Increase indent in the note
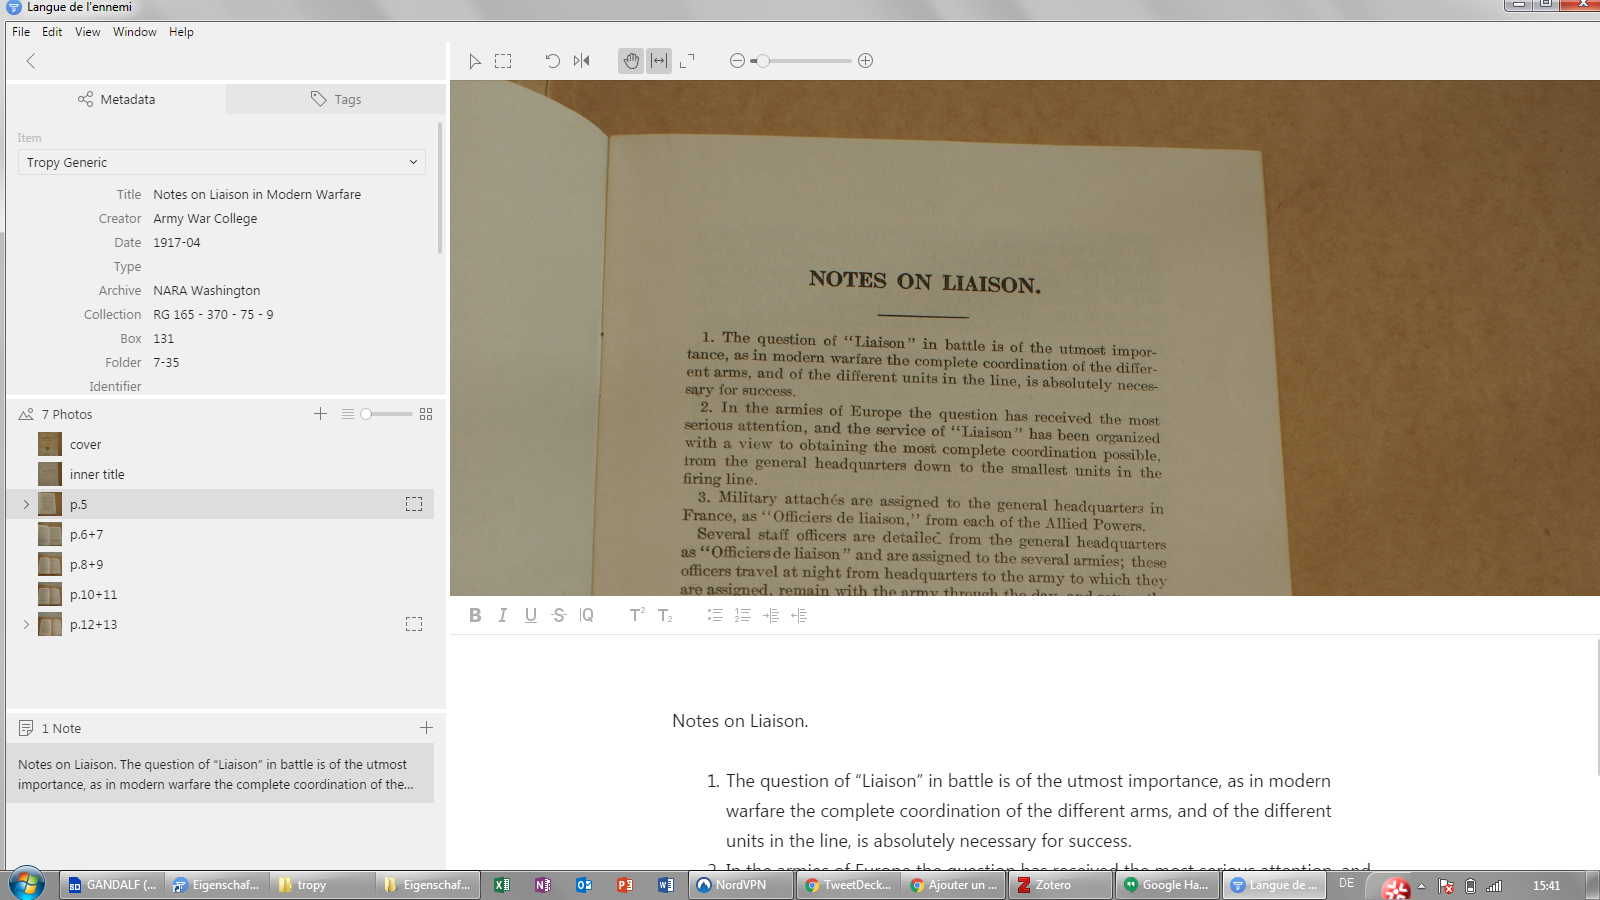 pos(771,615)
